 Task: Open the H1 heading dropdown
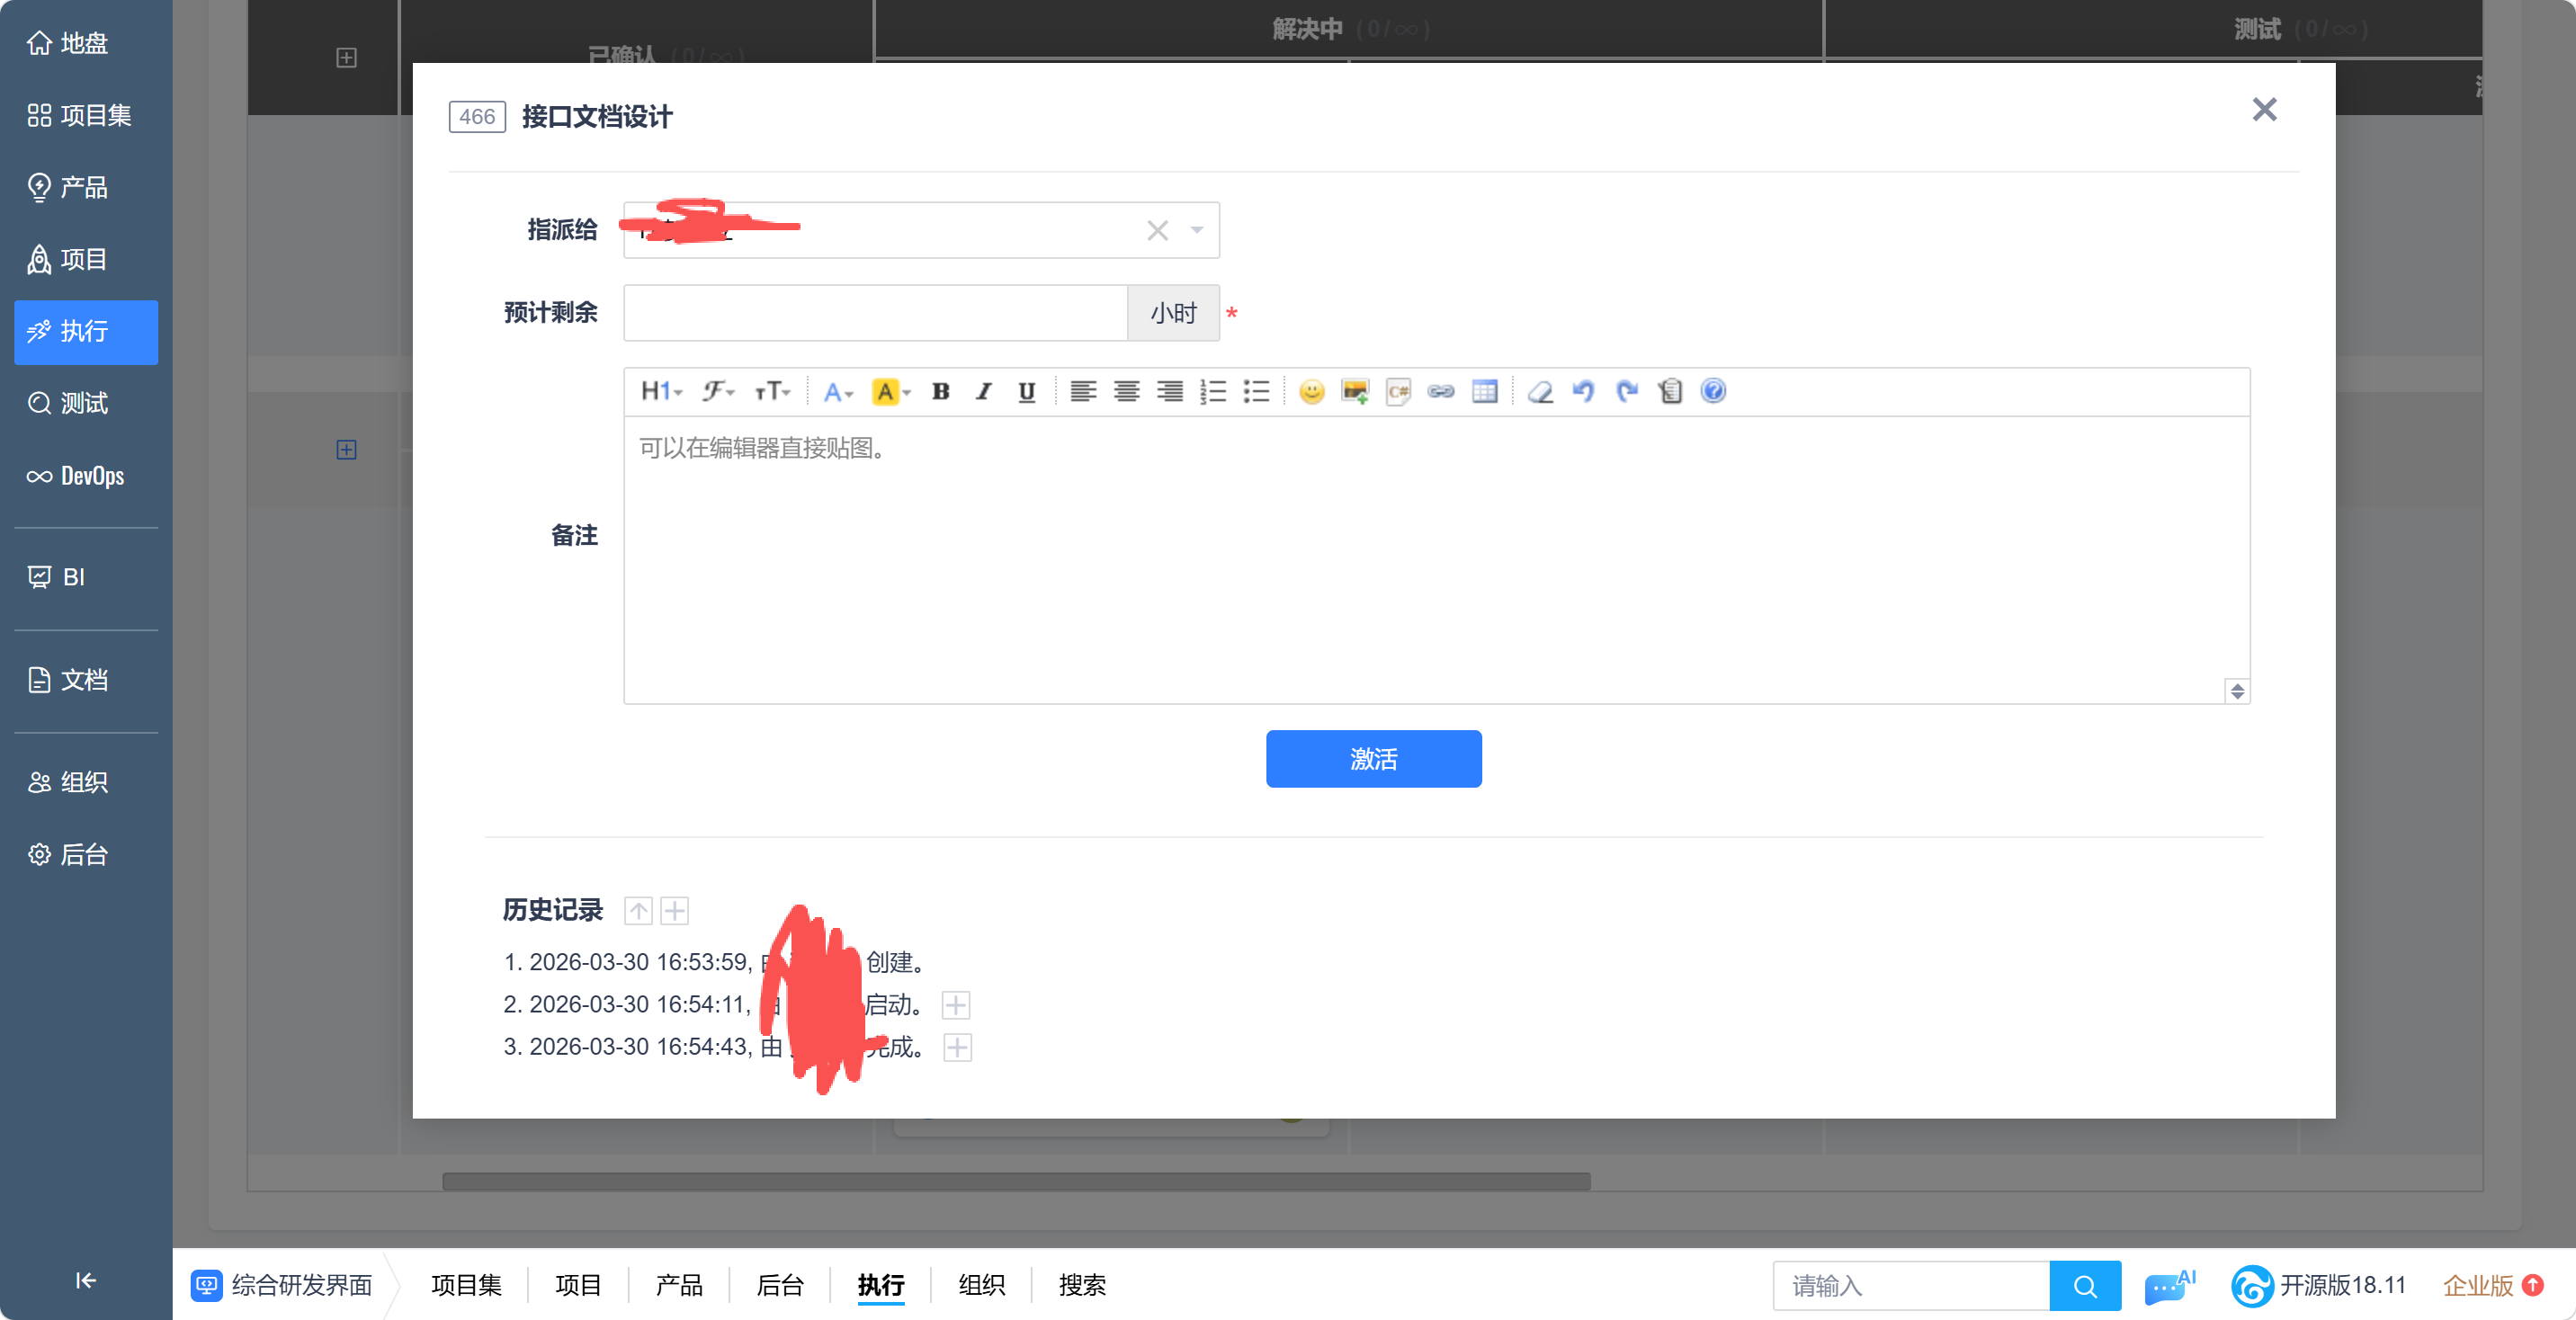coord(660,392)
